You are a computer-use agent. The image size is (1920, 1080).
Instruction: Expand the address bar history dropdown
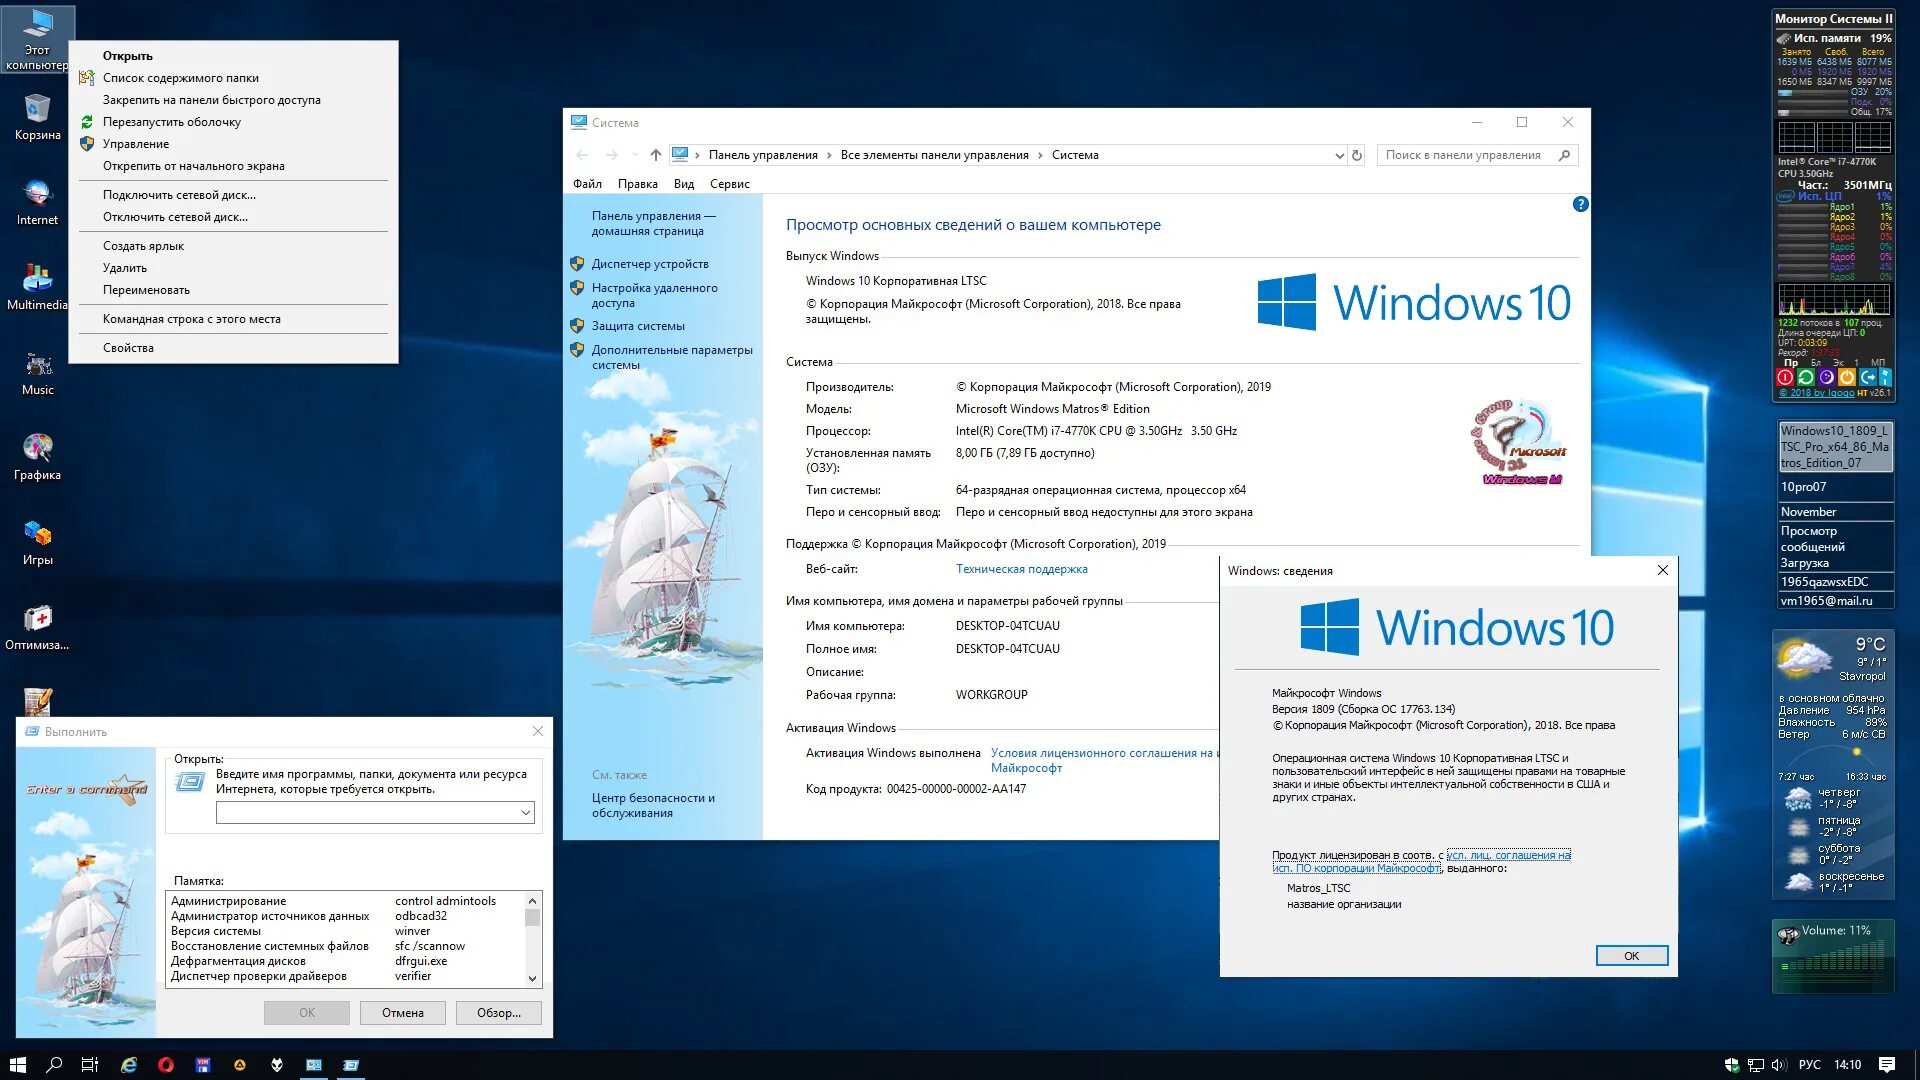click(1339, 155)
